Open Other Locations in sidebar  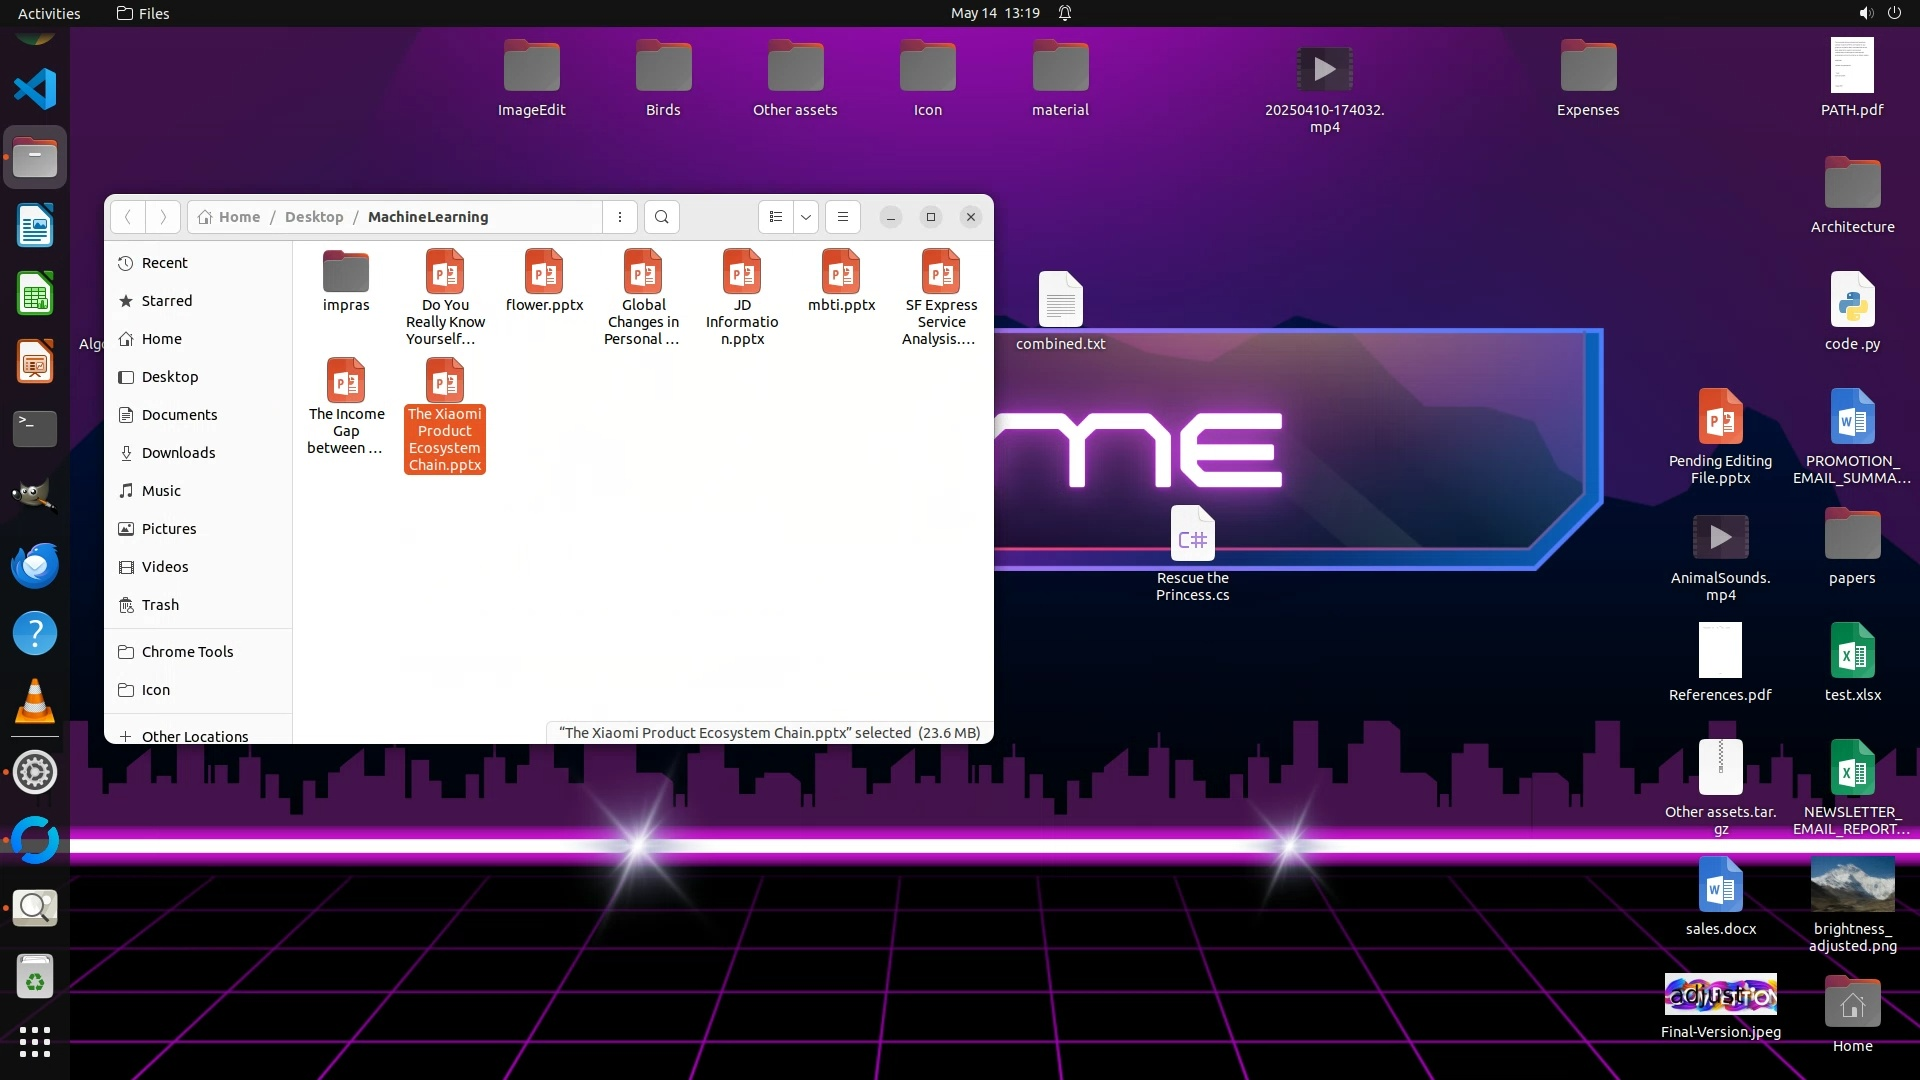[194, 736]
